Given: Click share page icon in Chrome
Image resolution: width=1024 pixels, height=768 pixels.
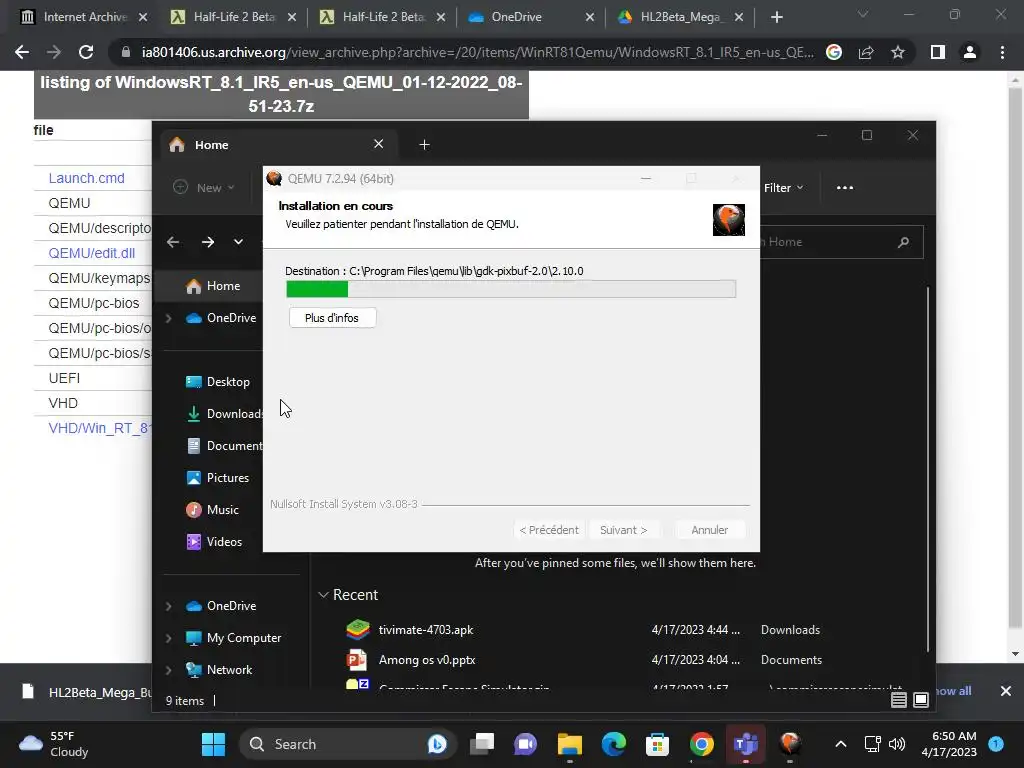Looking at the screenshot, I should (x=866, y=52).
